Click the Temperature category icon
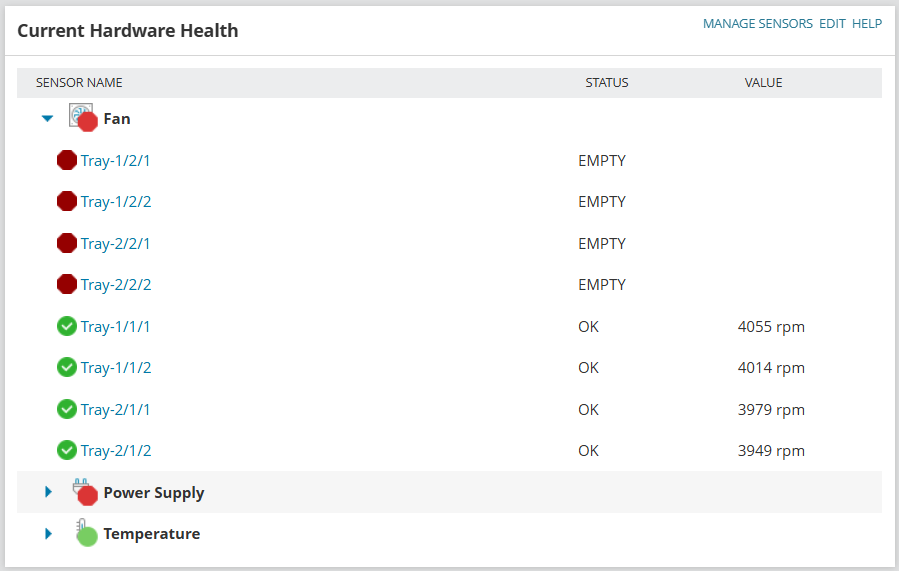Image resolution: width=899 pixels, height=571 pixels. click(84, 533)
